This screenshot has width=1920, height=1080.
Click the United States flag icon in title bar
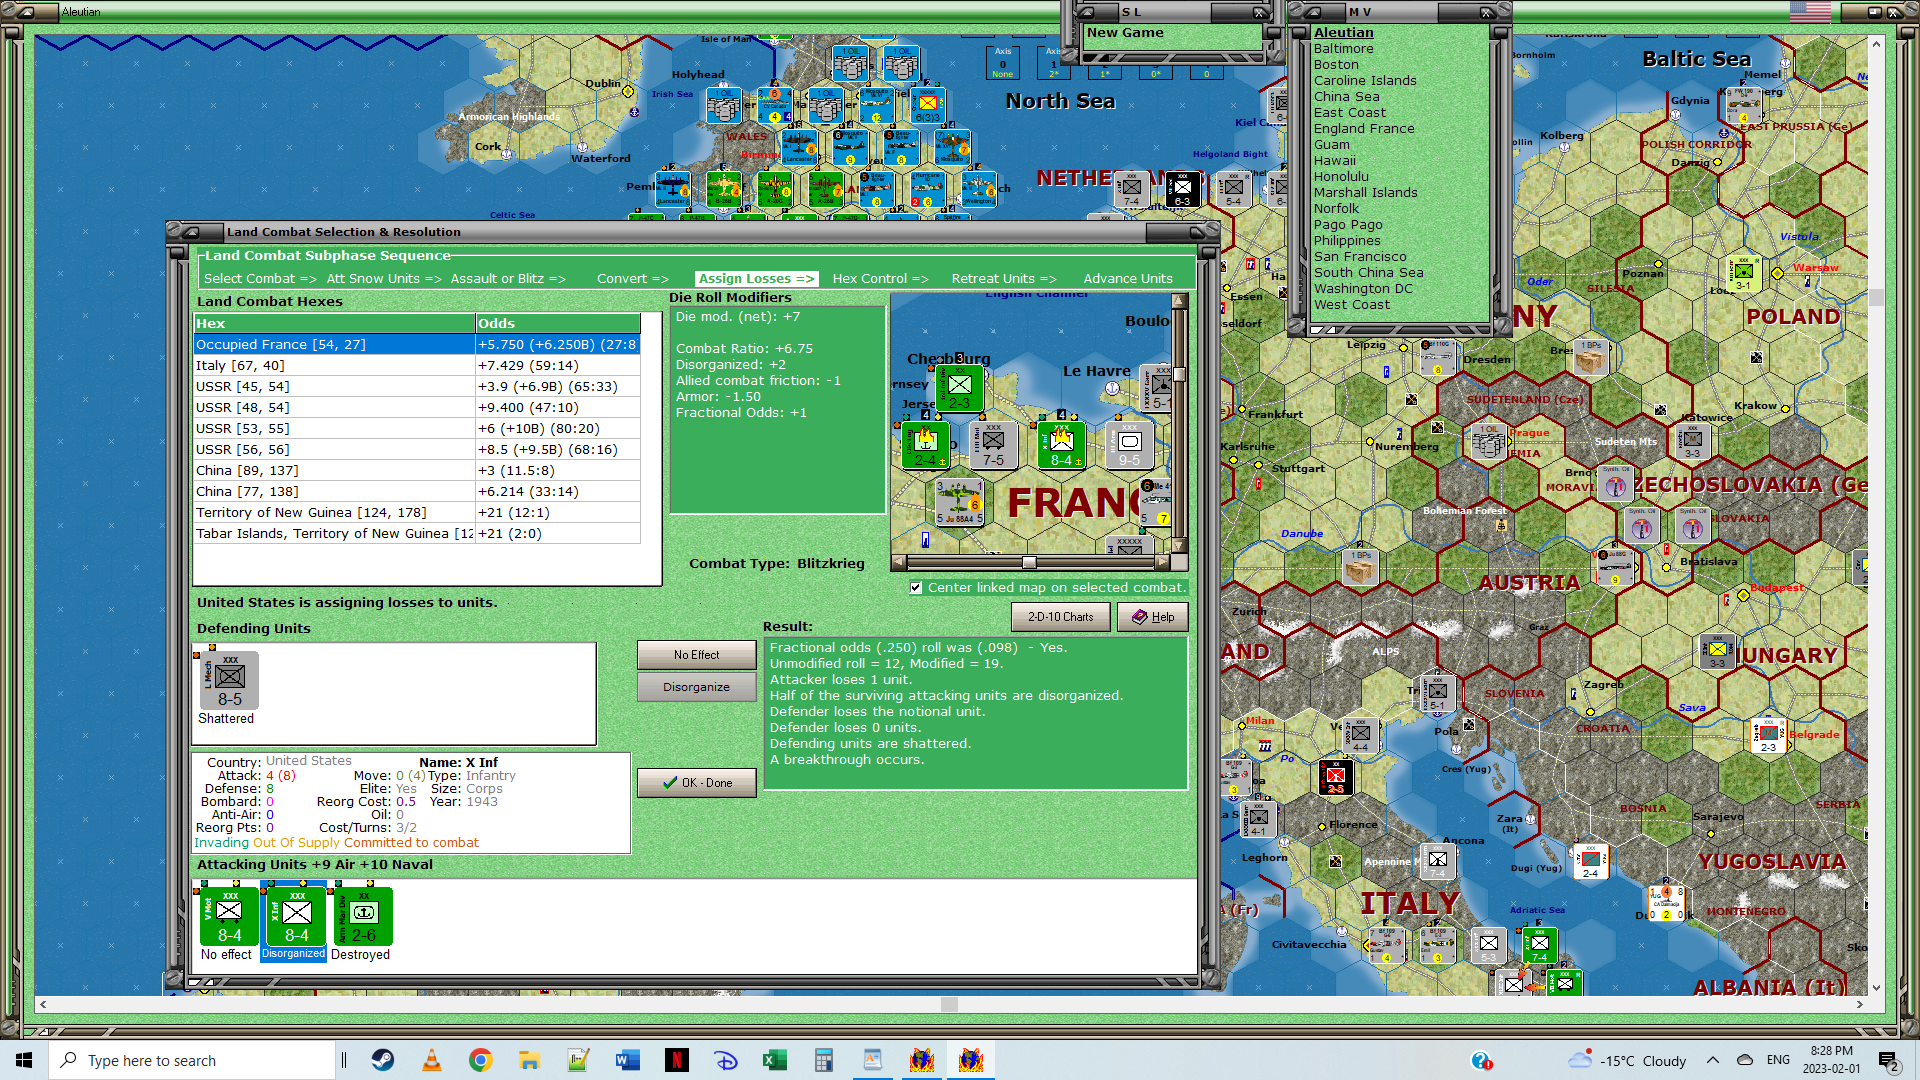[x=1810, y=12]
